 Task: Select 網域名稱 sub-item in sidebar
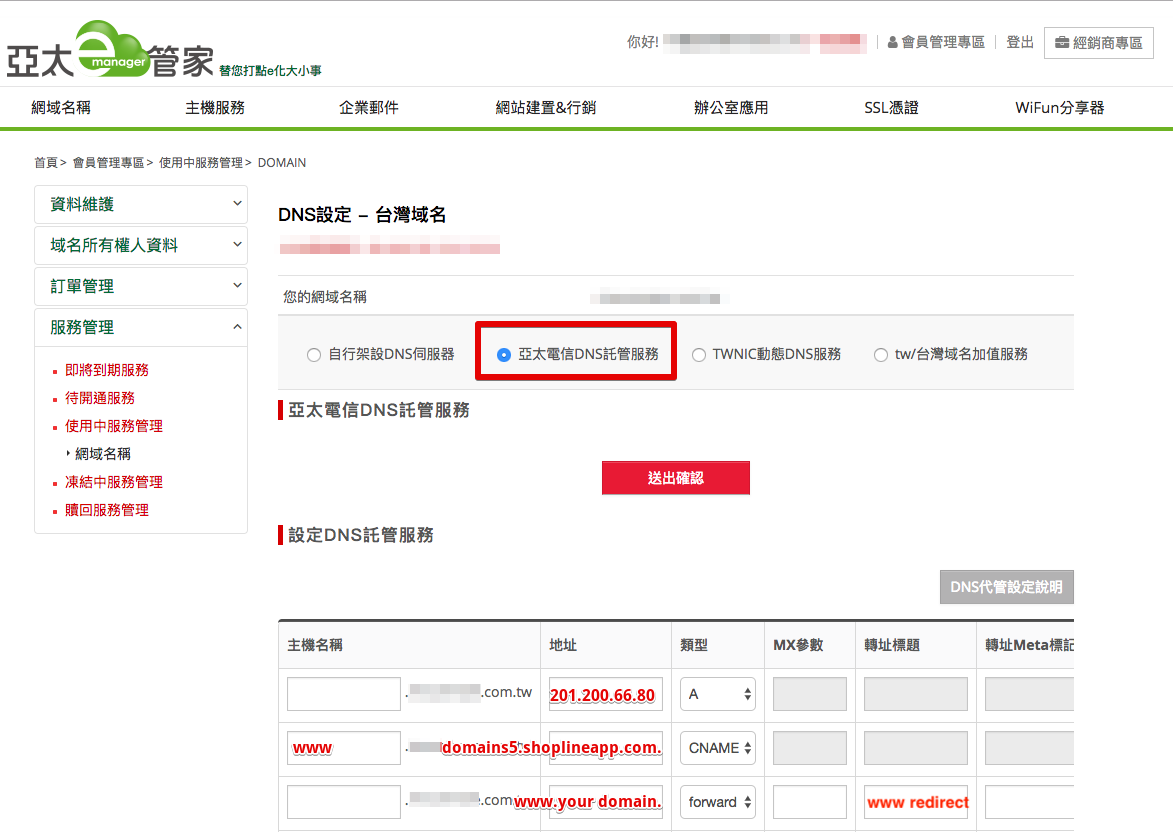point(102,454)
